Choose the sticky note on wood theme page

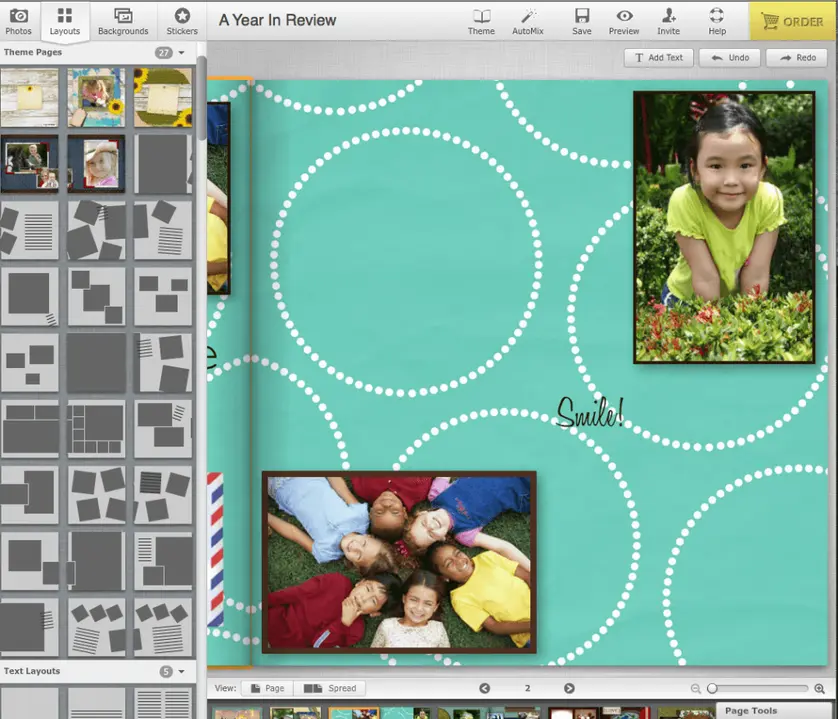coord(29,97)
